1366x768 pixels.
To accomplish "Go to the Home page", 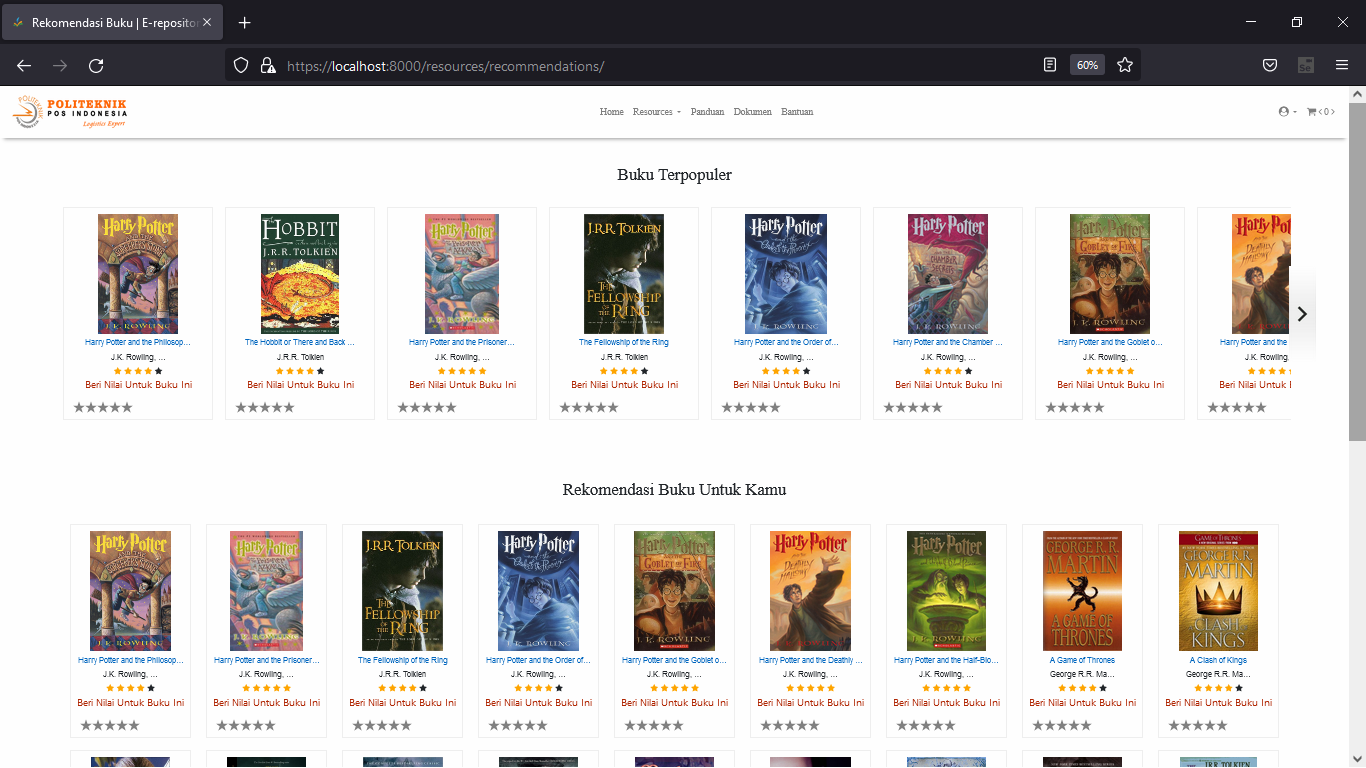I will coord(612,112).
